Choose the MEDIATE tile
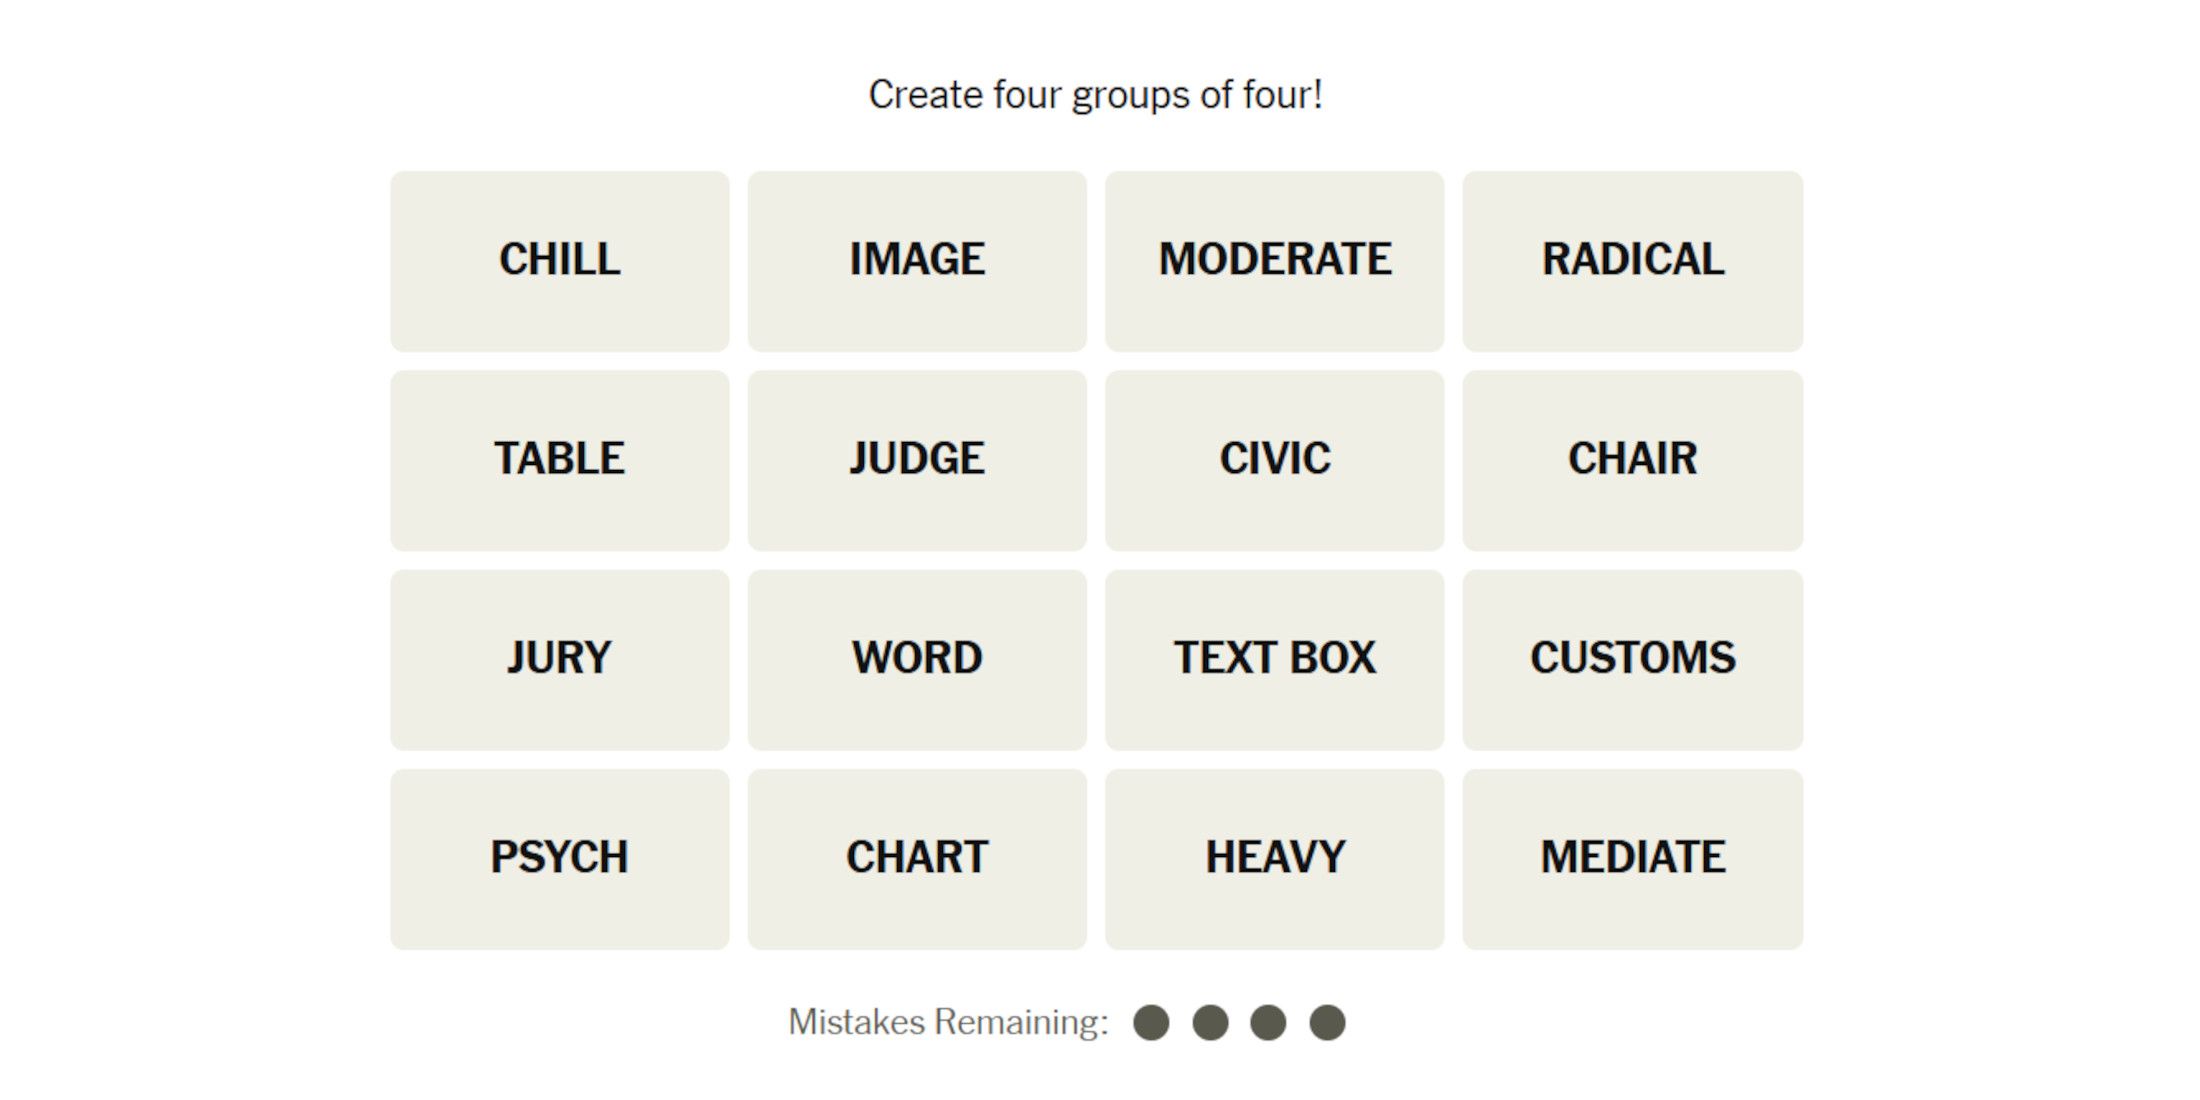Screen dimensions: 2200x1100 1632,859
